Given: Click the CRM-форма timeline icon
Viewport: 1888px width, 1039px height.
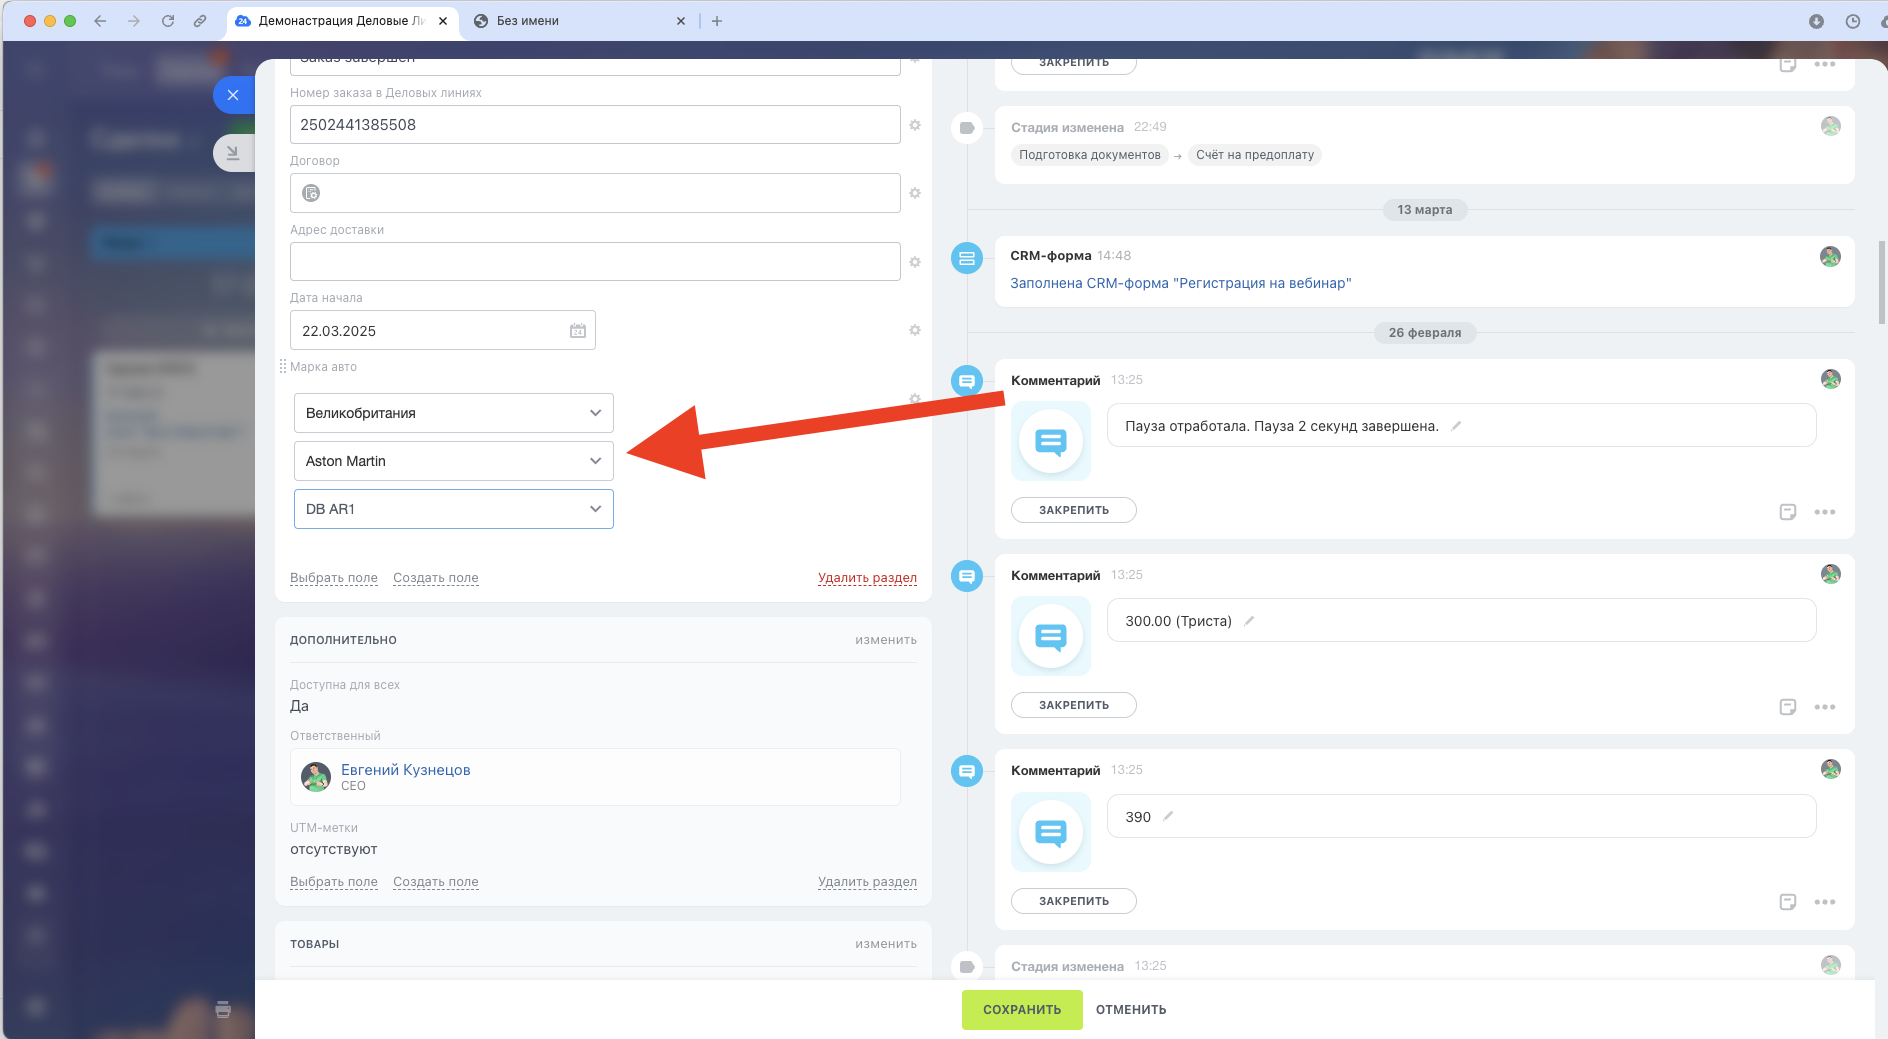Looking at the screenshot, I should pyautogui.click(x=967, y=259).
